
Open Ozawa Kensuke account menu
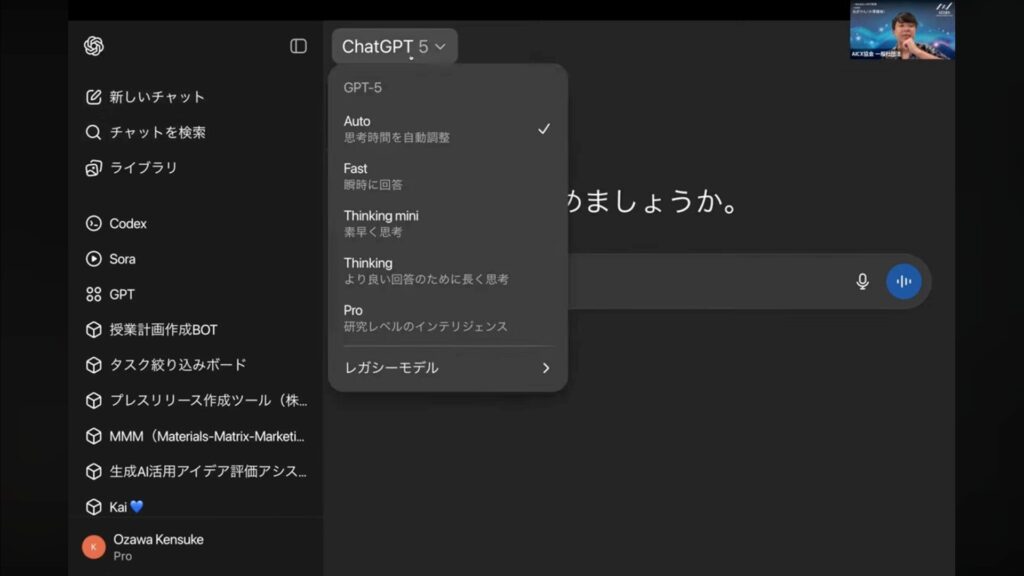point(158,547)
